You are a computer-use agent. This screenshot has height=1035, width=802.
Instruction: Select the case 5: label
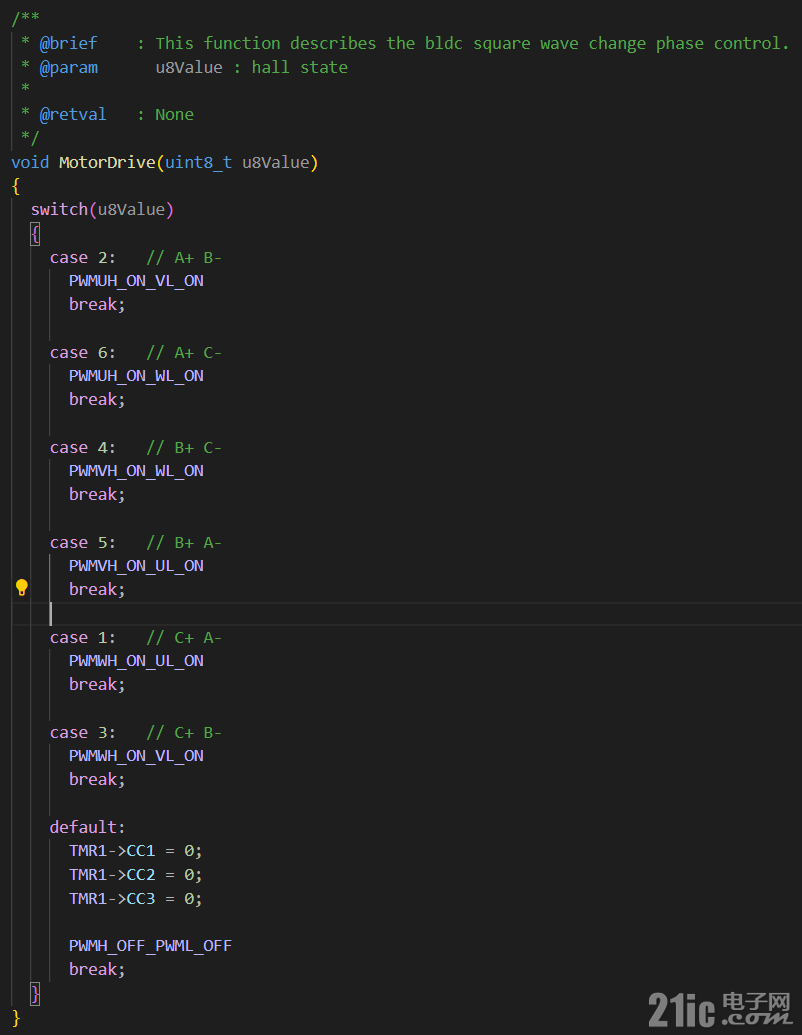pos(83,543)
